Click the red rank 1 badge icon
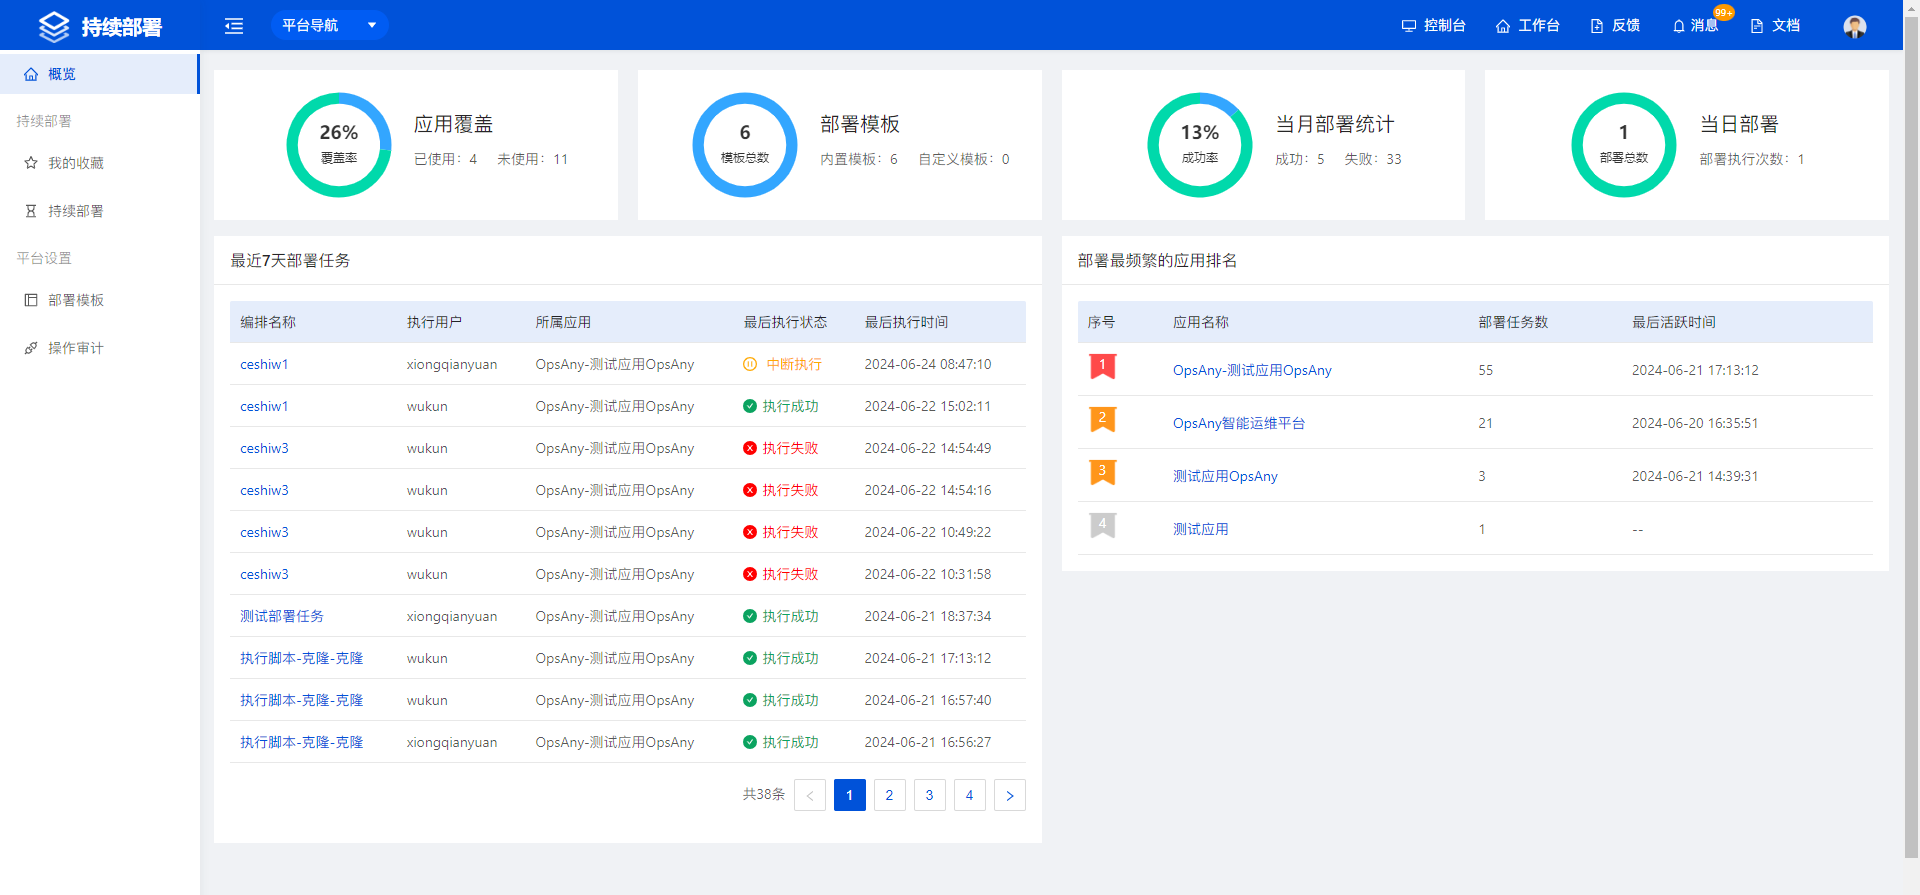This screenshot has width=1920, height=895. (x=1102, y=367)
